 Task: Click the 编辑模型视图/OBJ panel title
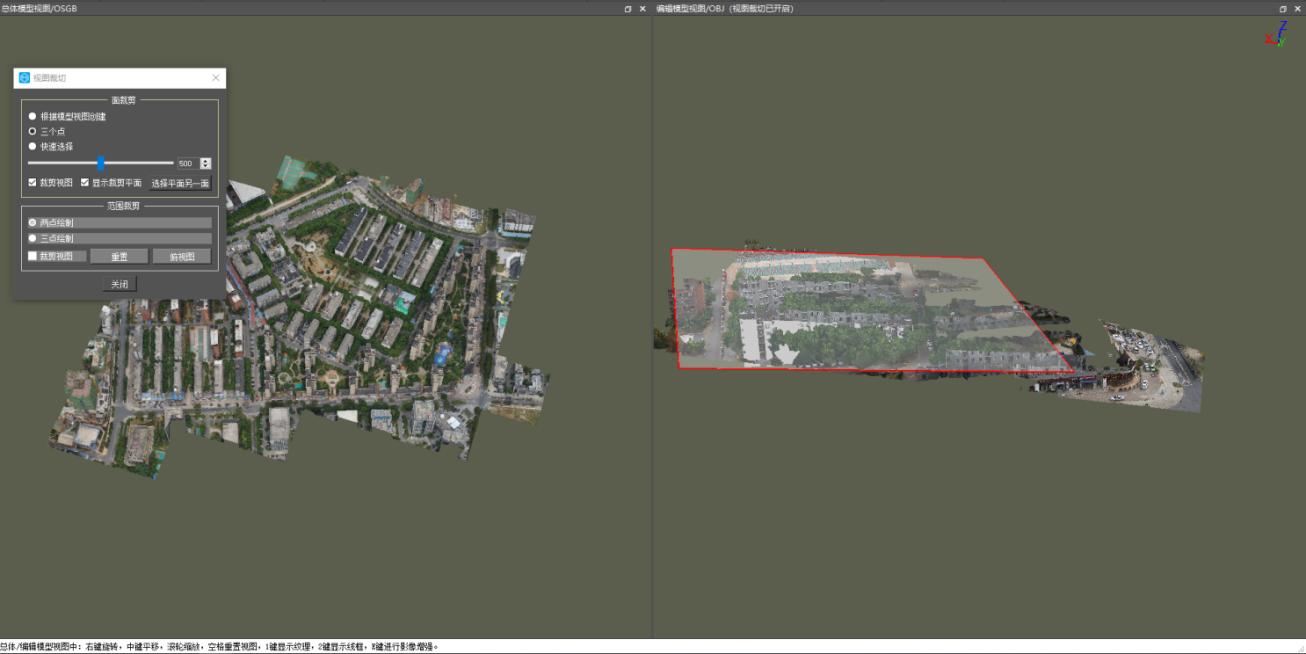(x=724, y=8)
